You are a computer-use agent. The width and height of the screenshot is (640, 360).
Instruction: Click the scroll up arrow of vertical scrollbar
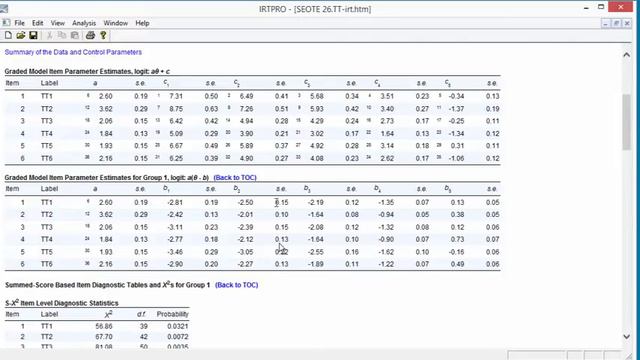coord(627,55)
